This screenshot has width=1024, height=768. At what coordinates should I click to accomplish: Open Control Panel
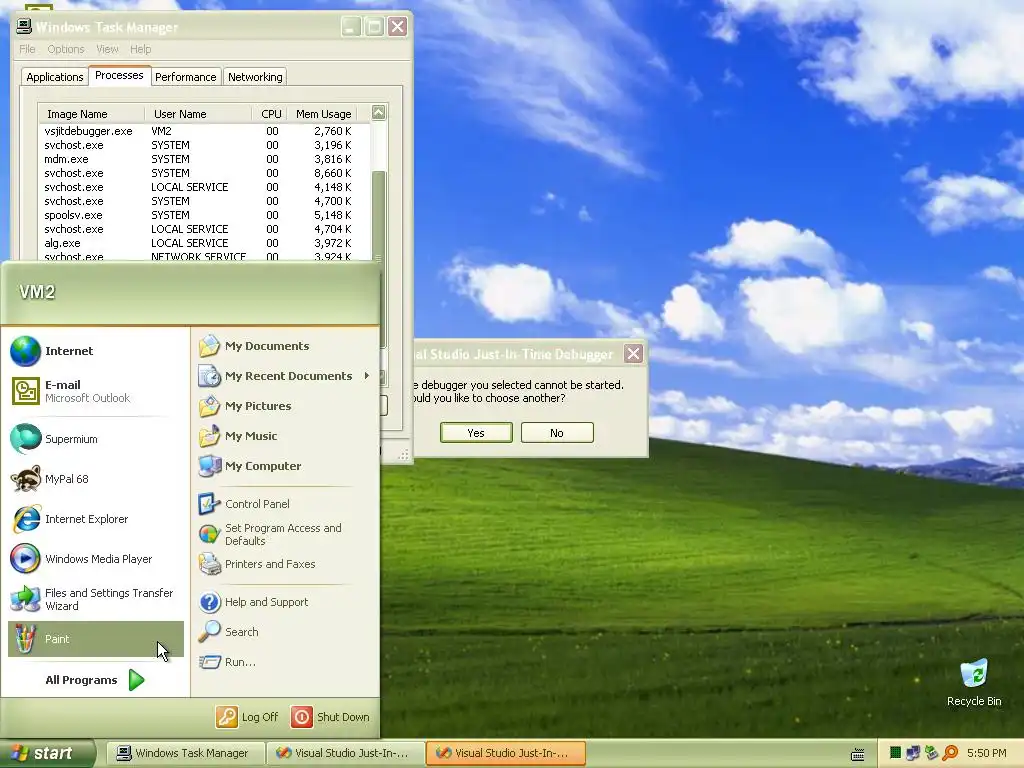[x=285, y=504]
